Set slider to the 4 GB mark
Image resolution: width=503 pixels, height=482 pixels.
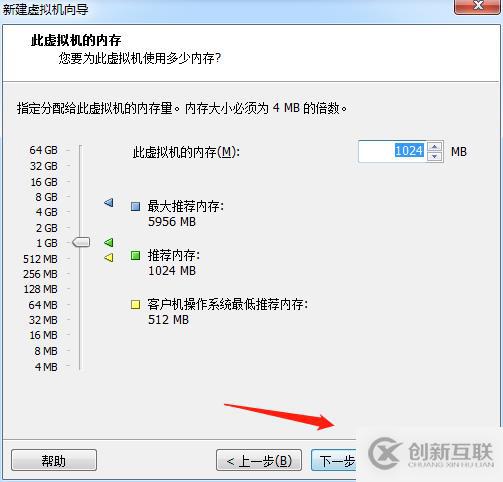tap(80, 212)
